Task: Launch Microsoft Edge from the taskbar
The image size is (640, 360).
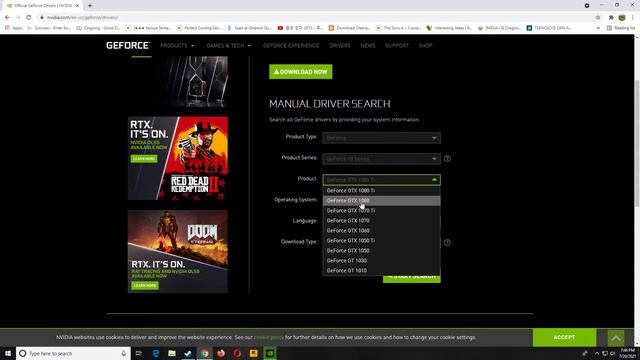Action: [156, 353]
